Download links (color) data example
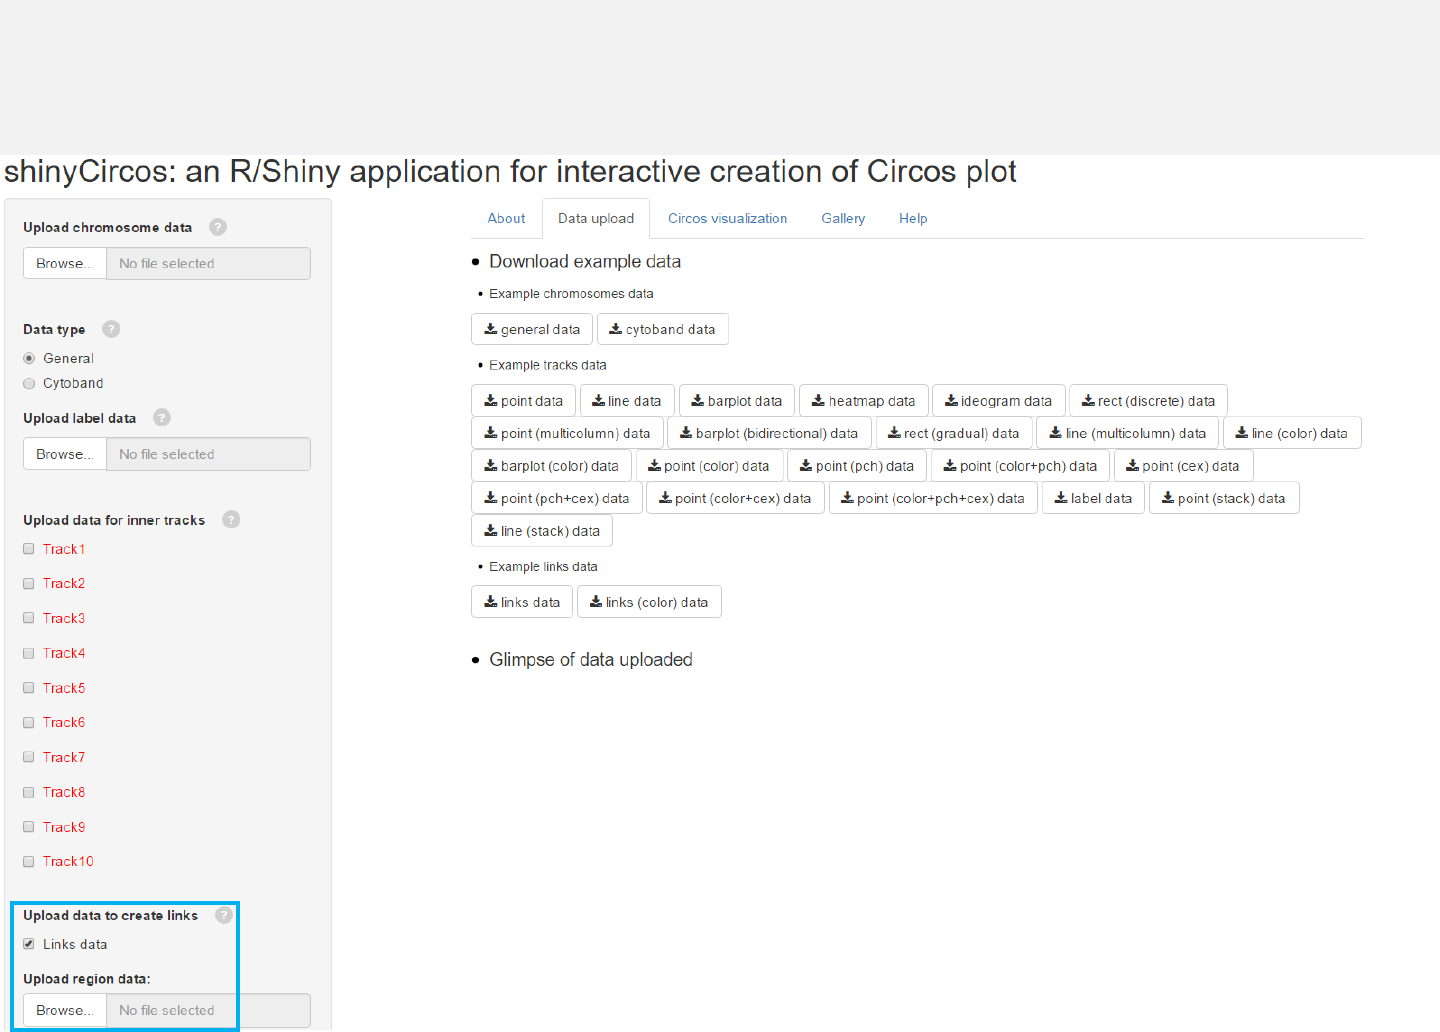The height and width of the screenshot is (1032, 1440). pyautogui.click(x=649, y=602)
